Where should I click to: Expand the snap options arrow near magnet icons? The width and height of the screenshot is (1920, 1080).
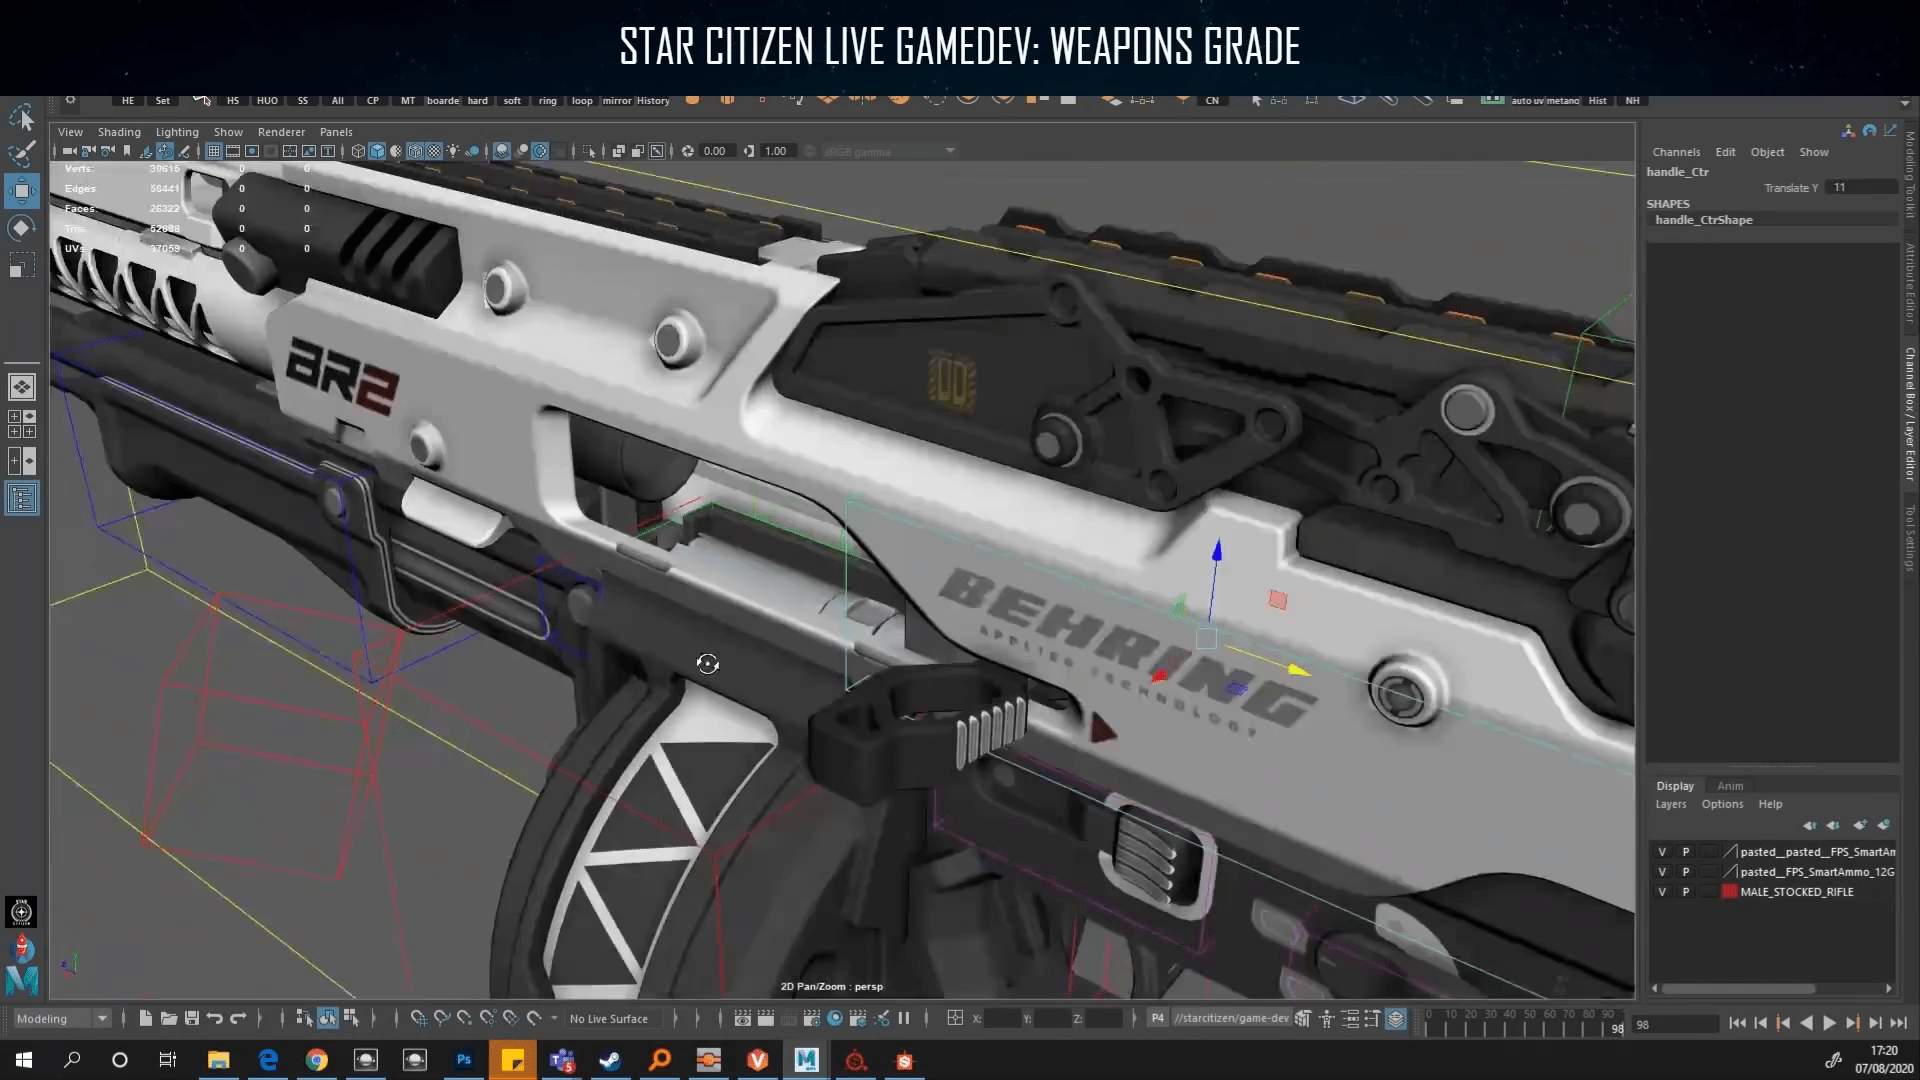[x=553, y=1019]
